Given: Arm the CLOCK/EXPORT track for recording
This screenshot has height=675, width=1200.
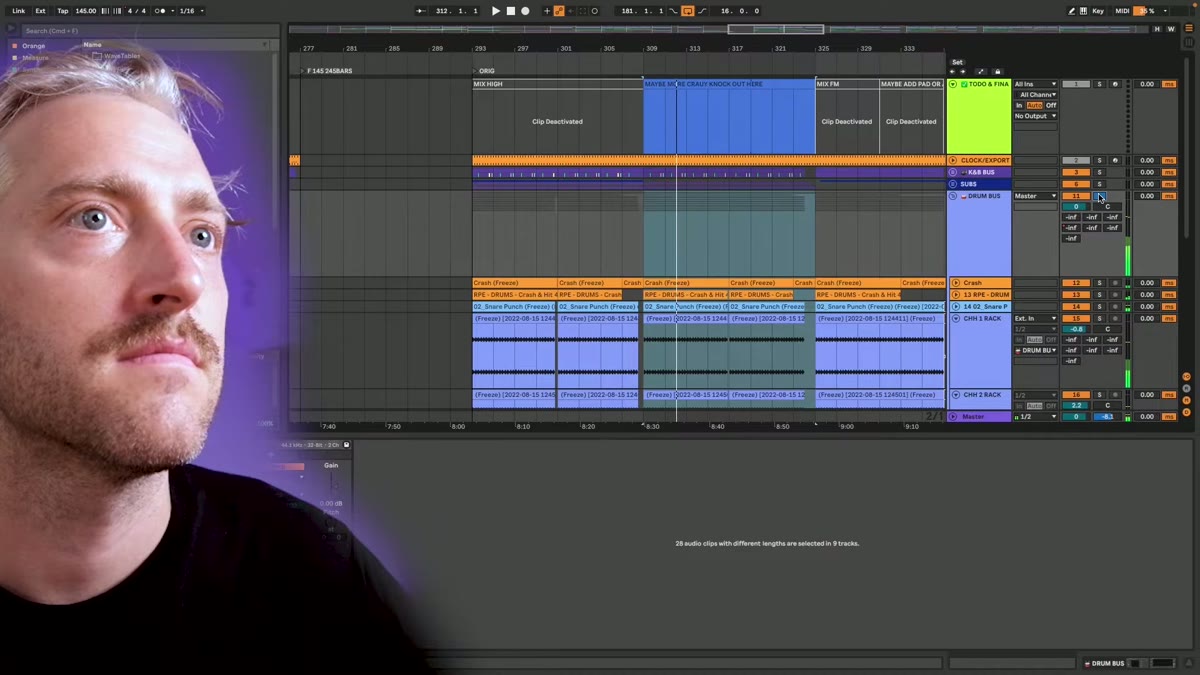Looking at the screenshot, I should [x=1115, y=160].
